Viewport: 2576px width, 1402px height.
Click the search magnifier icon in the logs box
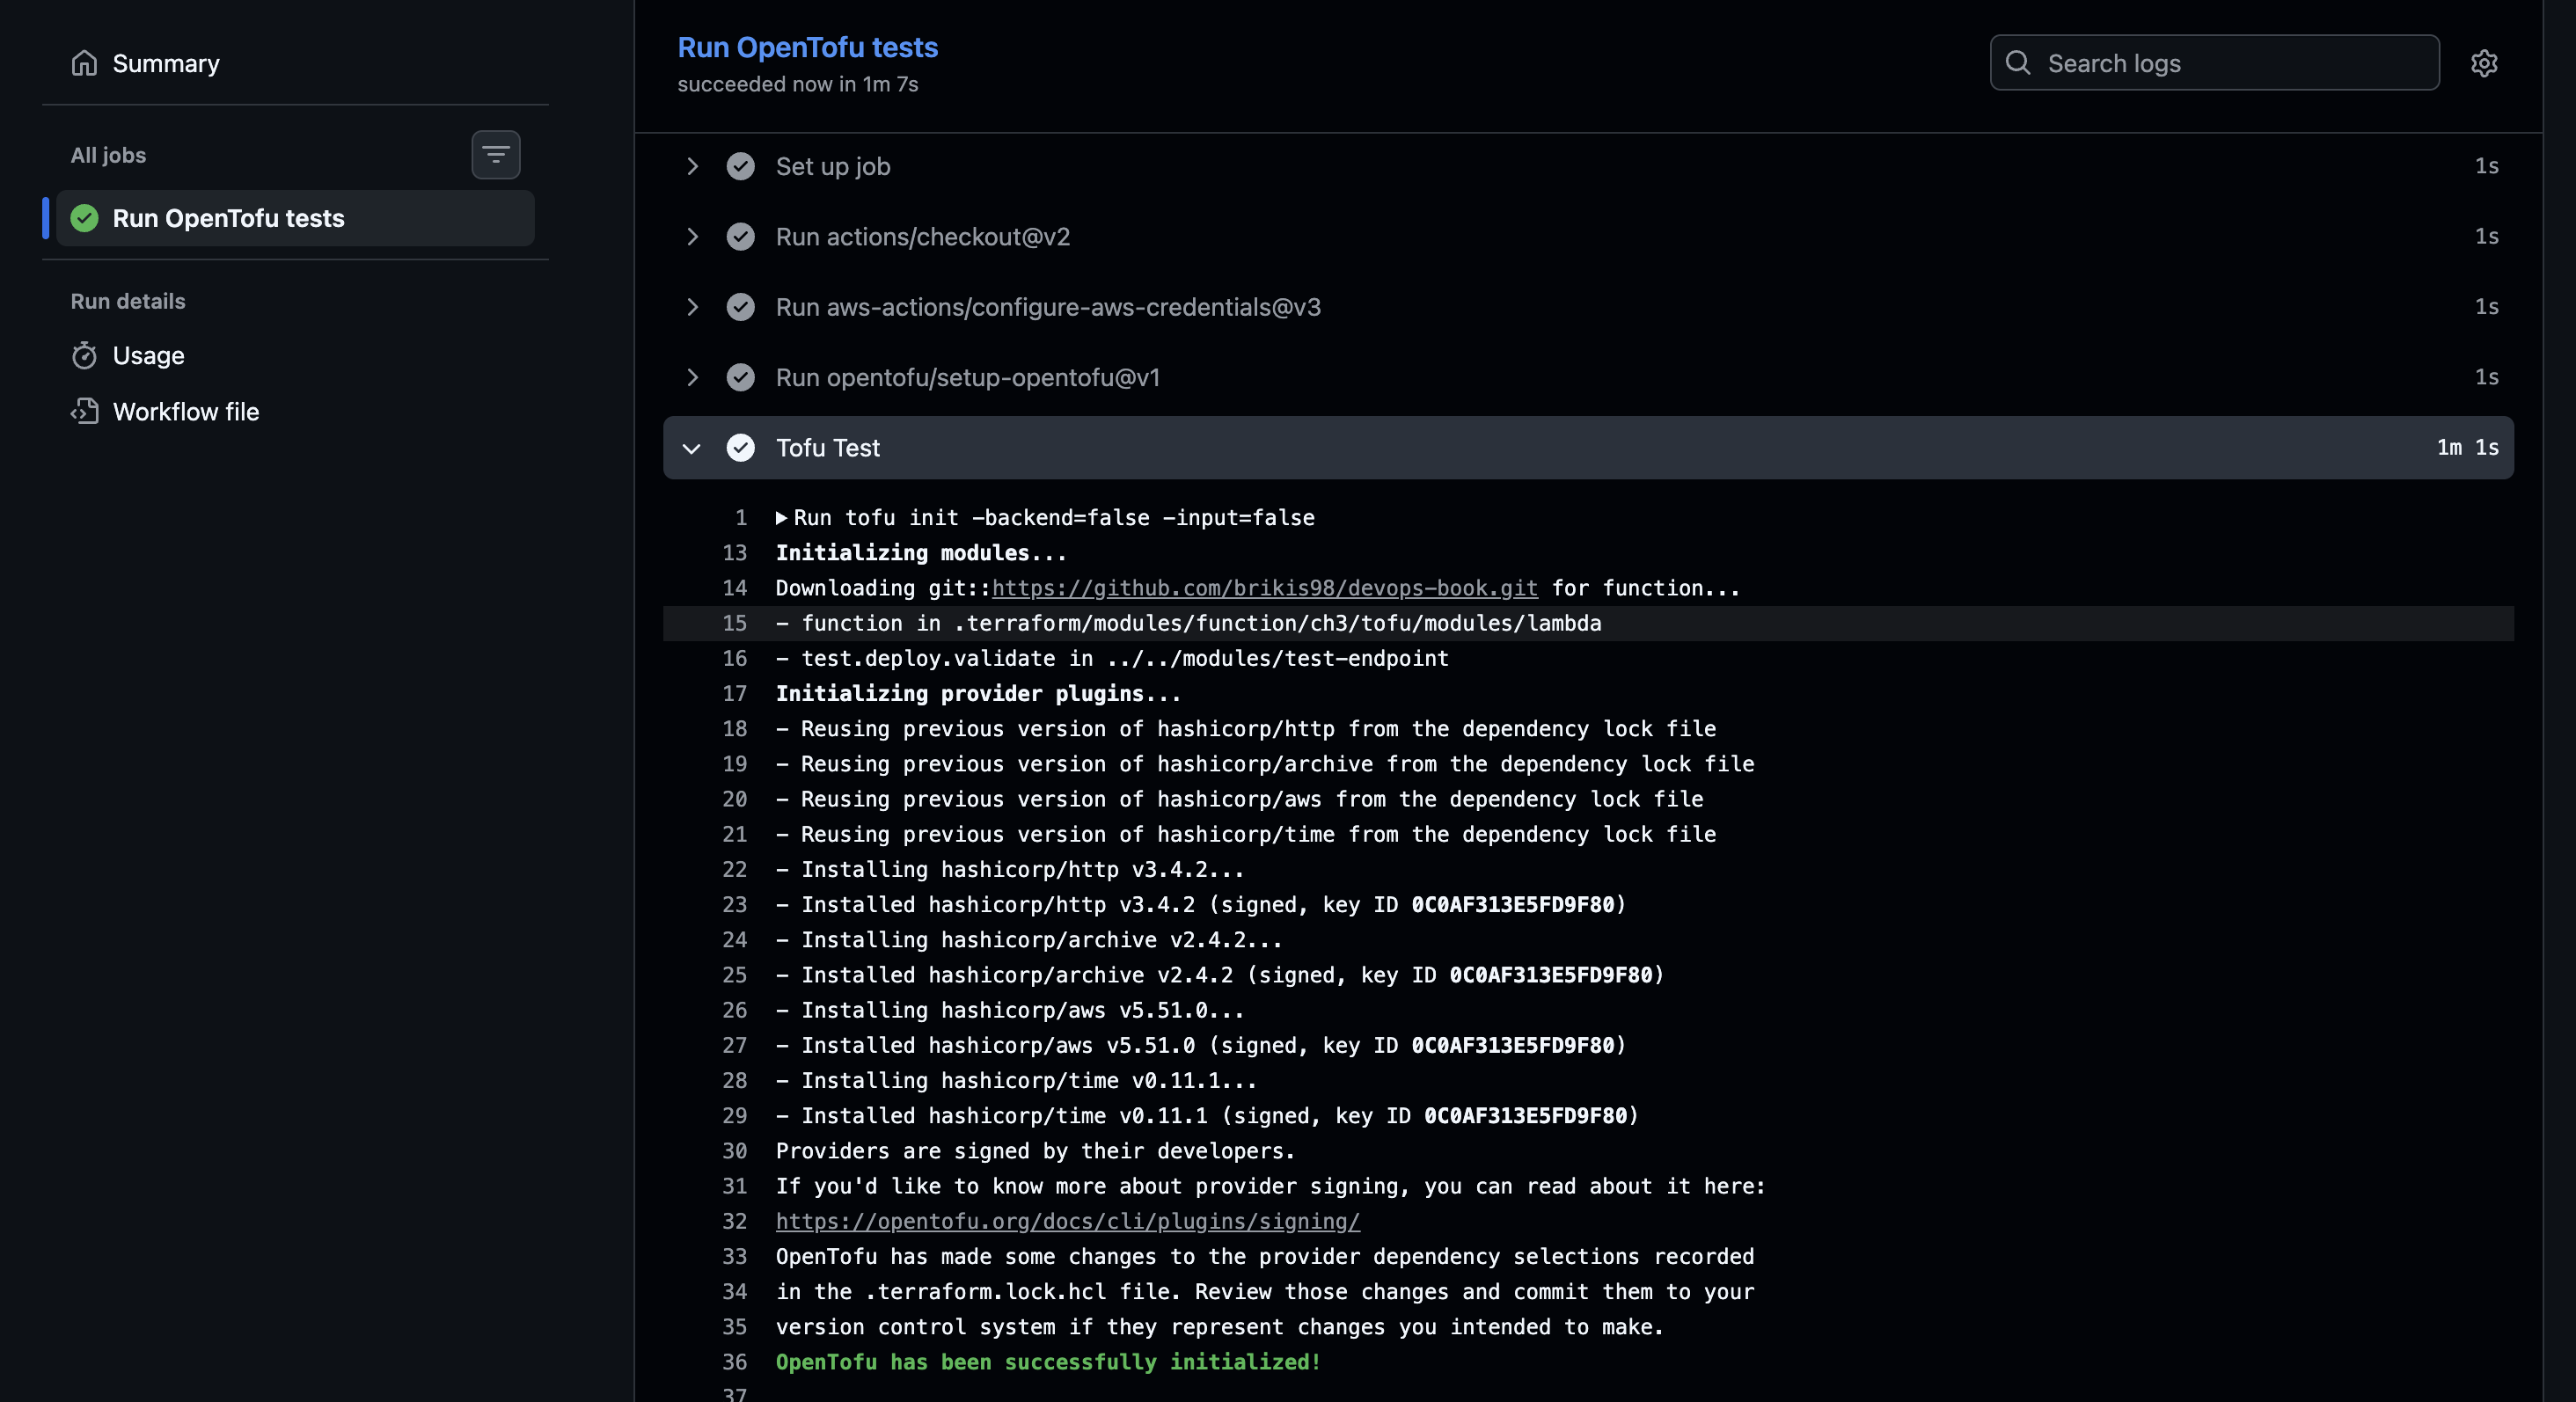[x=2018, y=63]
